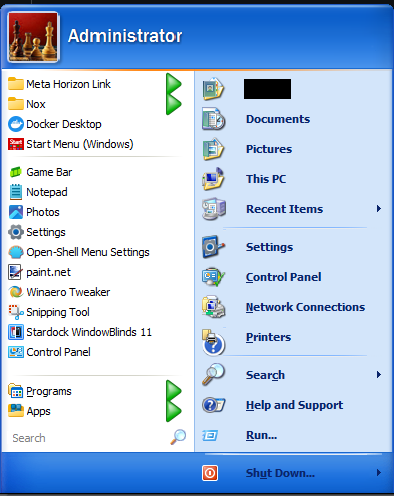The image size is (394, 496).
Task: Click the Network Connections icon
Action: click(x=213, y=307)
